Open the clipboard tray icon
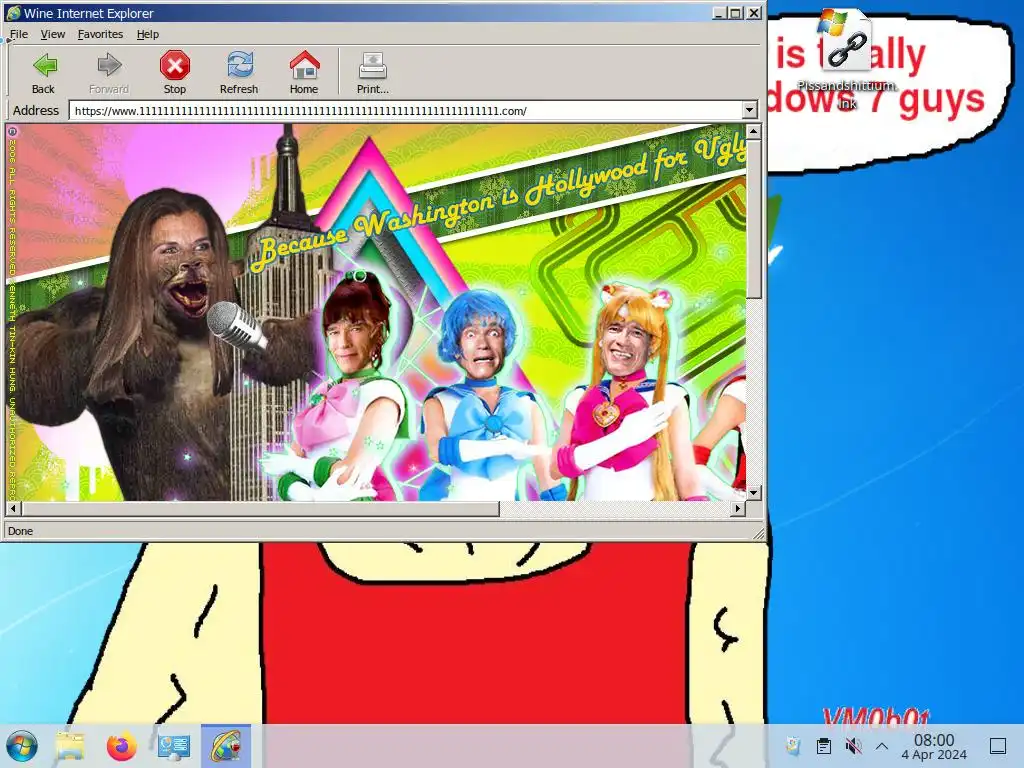This screenshot has height=768, width=1024. click(824, 746)
